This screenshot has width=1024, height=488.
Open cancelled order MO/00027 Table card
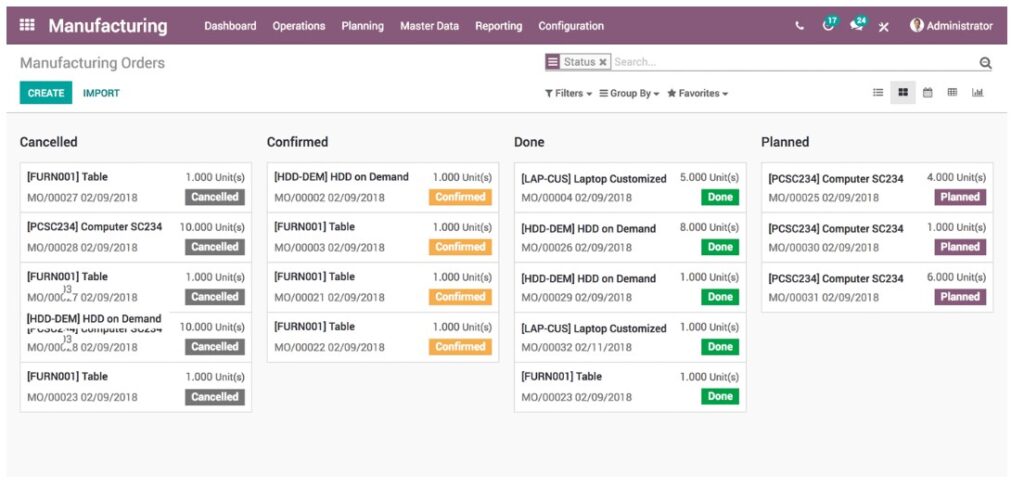tap(136, 187)
